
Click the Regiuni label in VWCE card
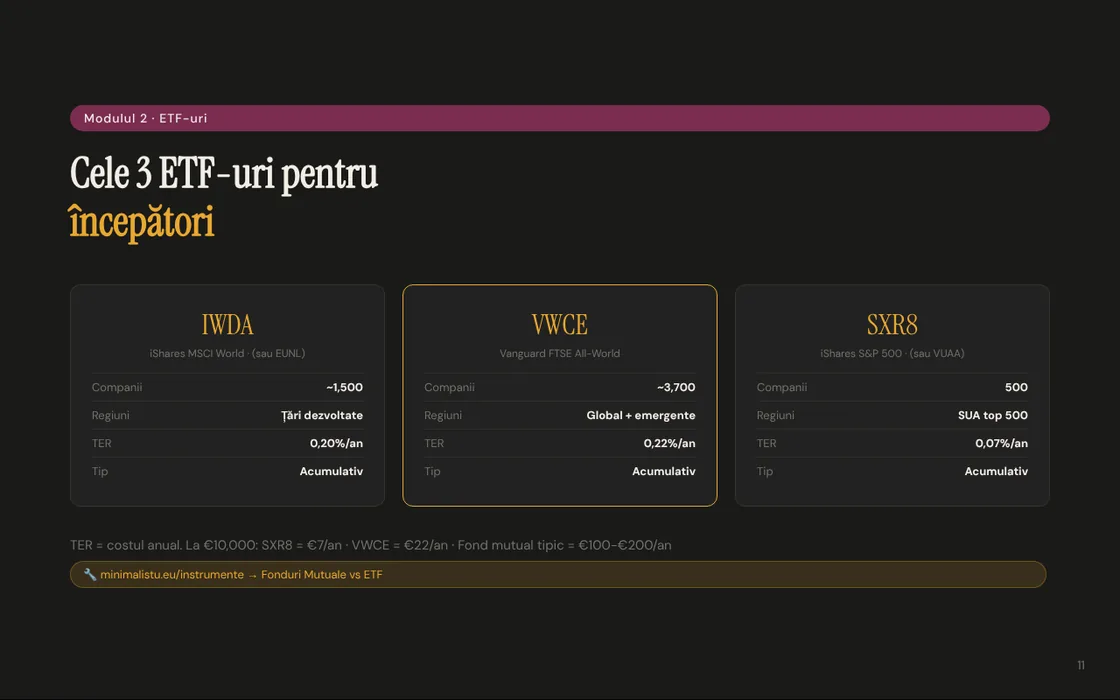coord(443,415)
